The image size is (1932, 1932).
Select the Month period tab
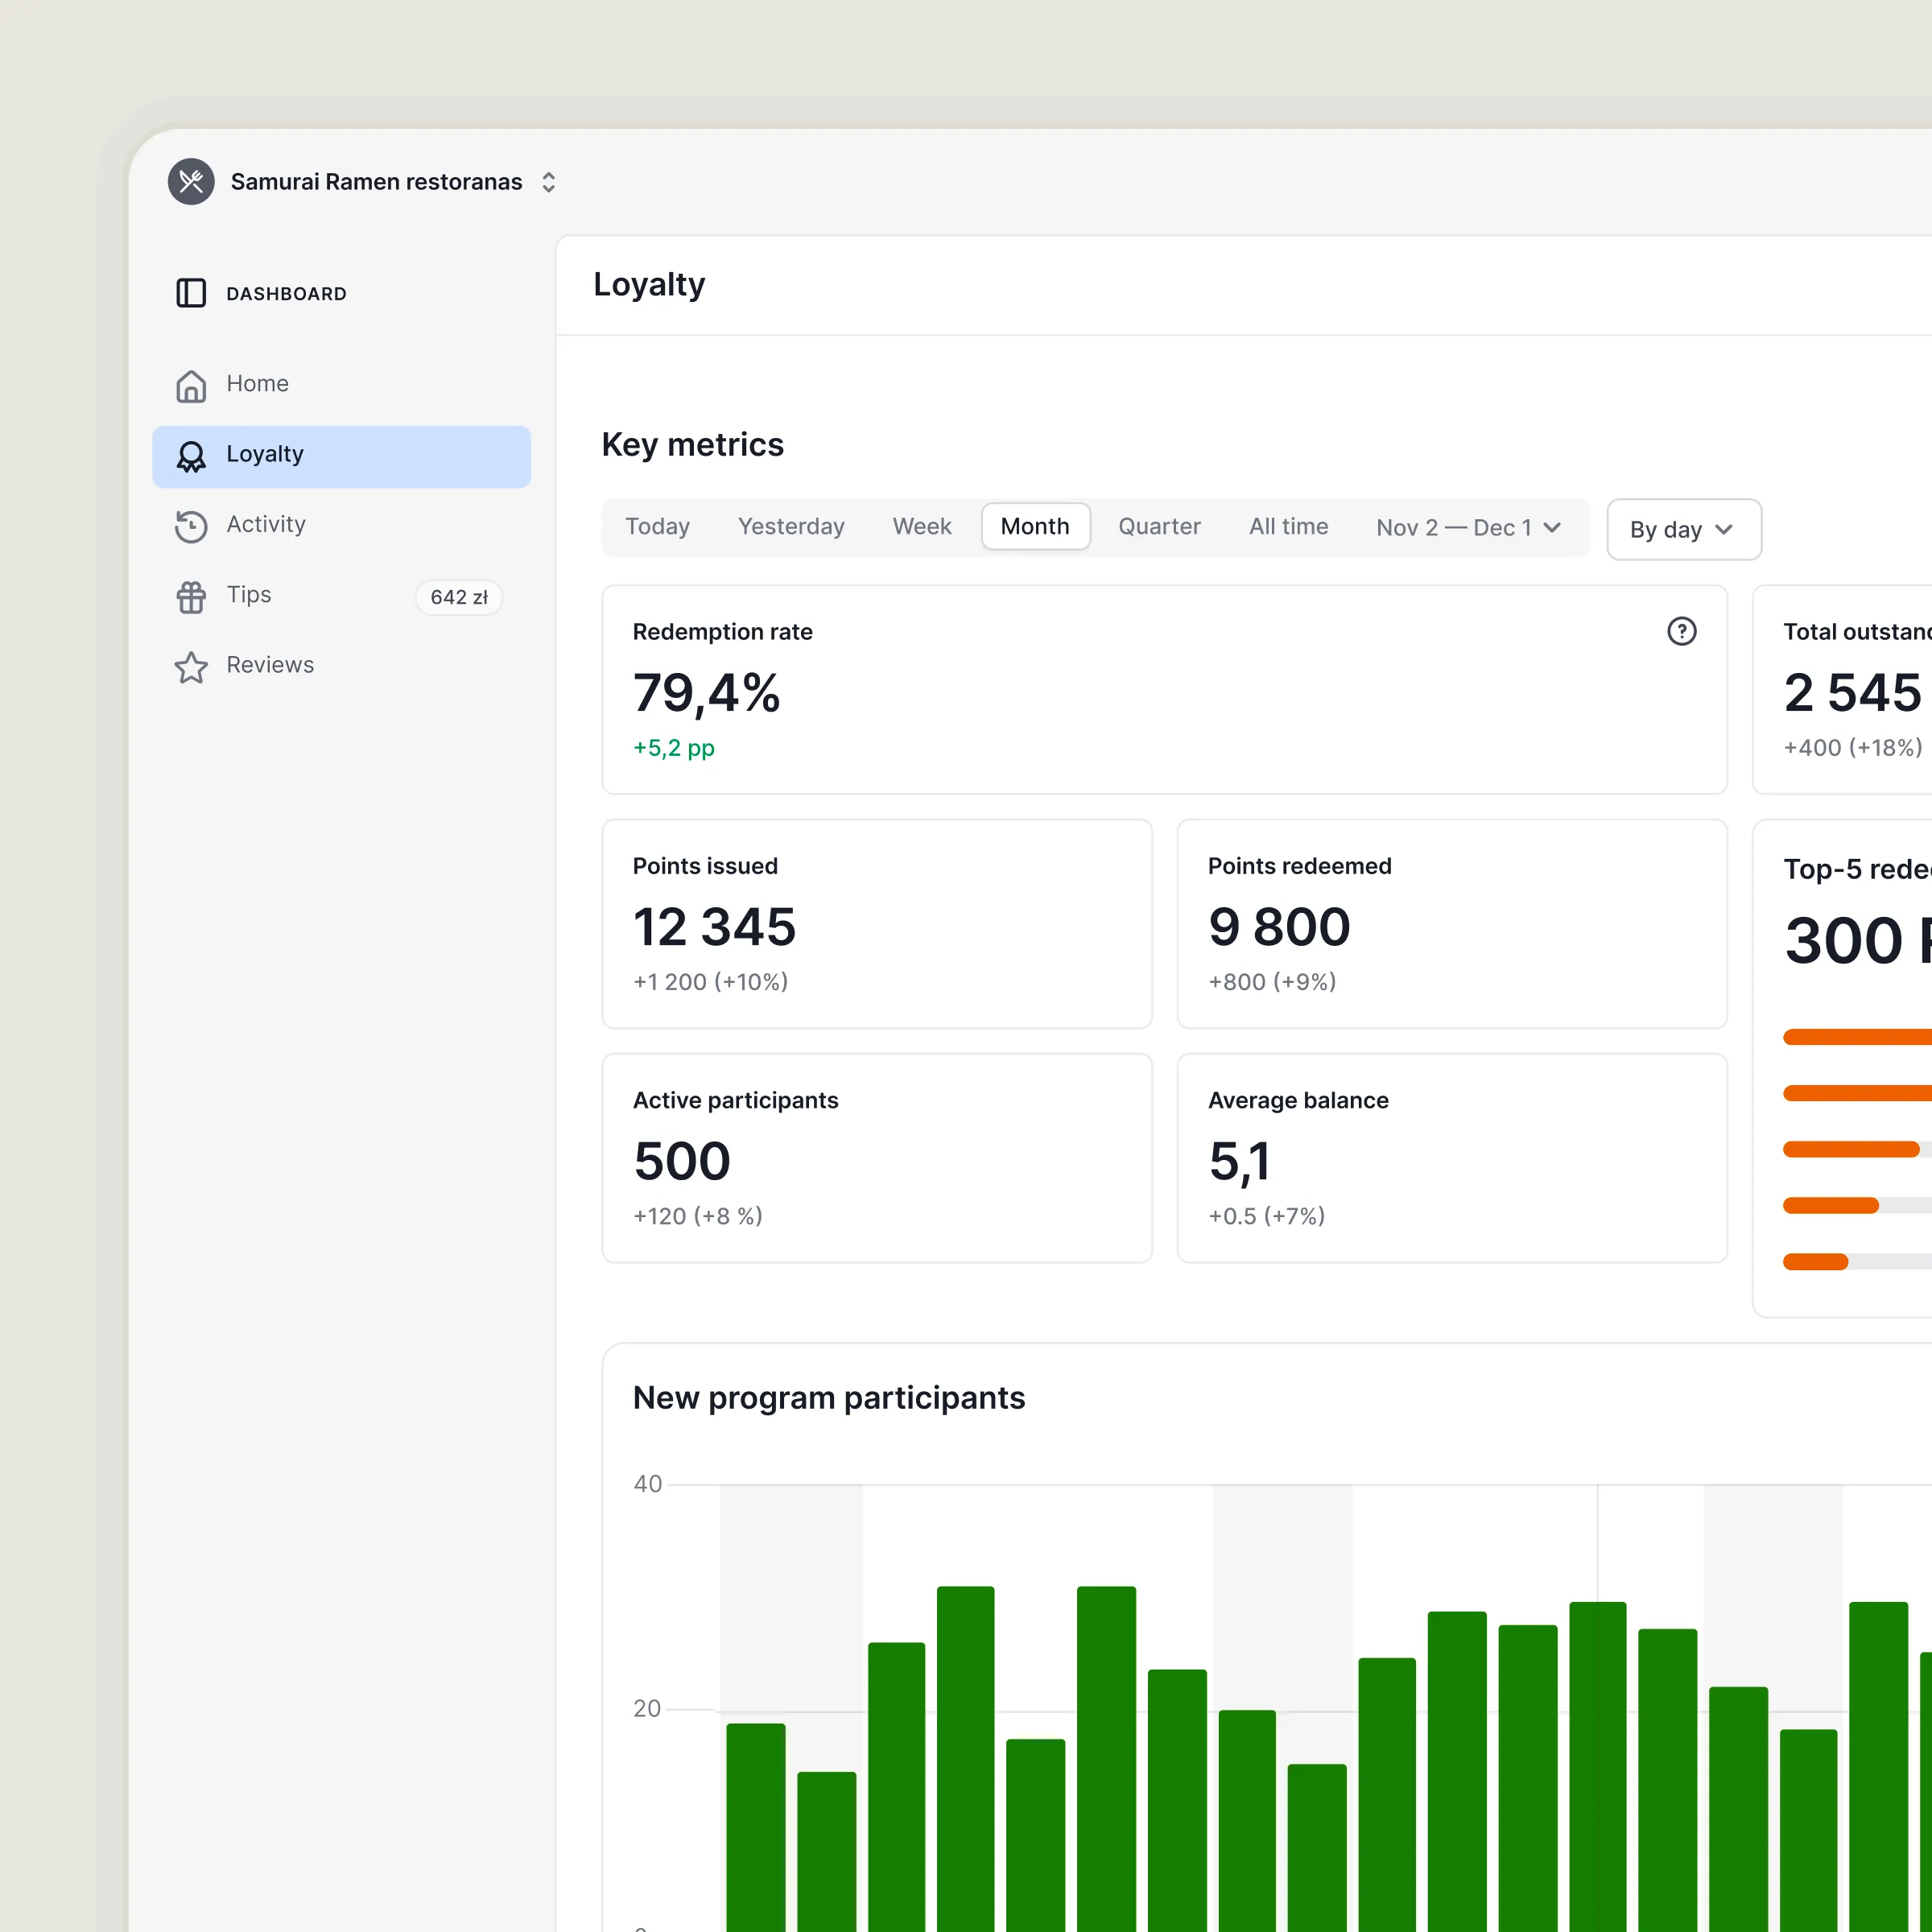pyautogui.click(x=1035, y=527)
